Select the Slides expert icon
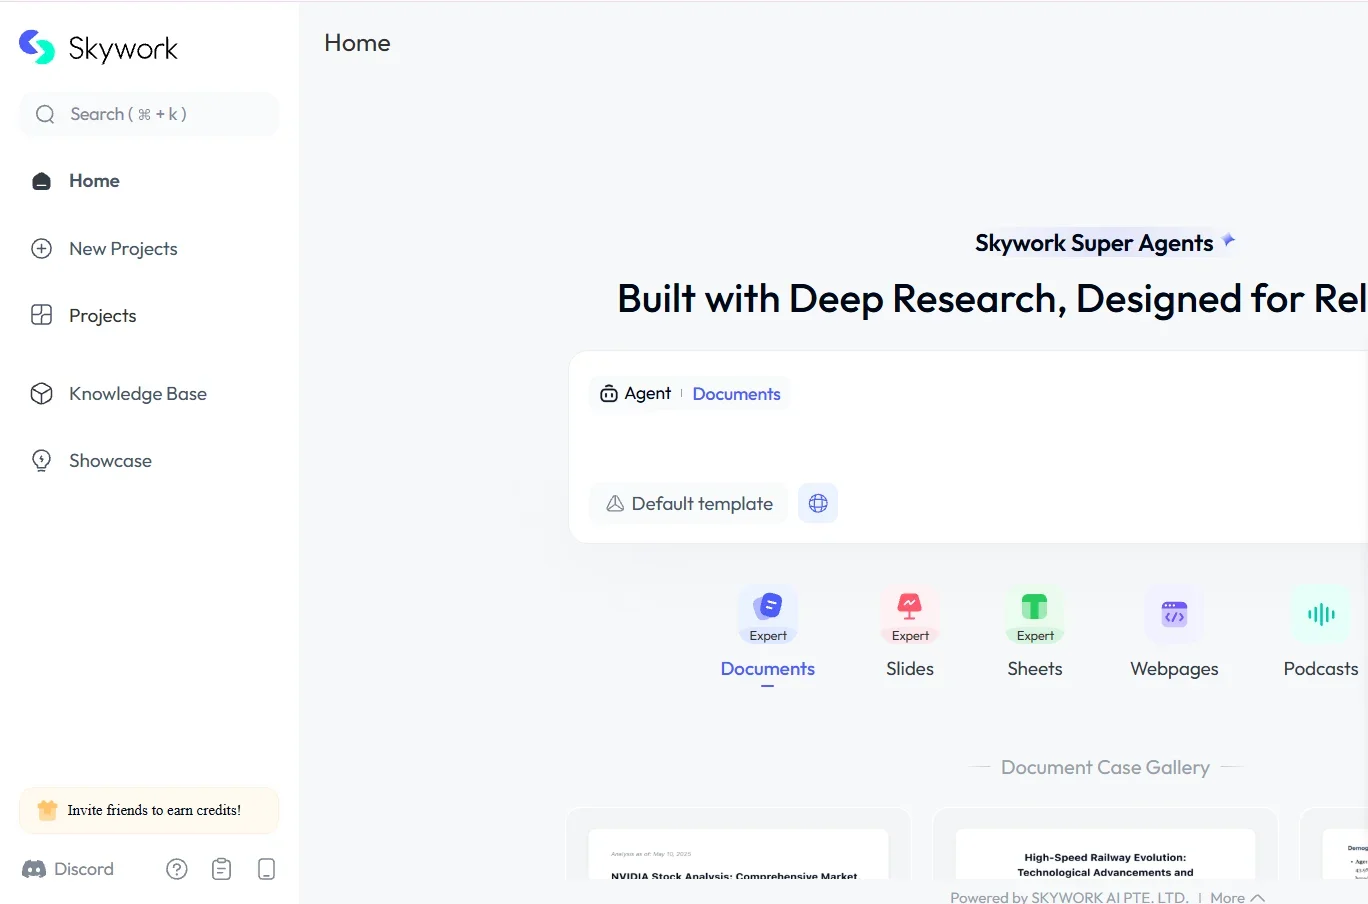 point(909,607)
